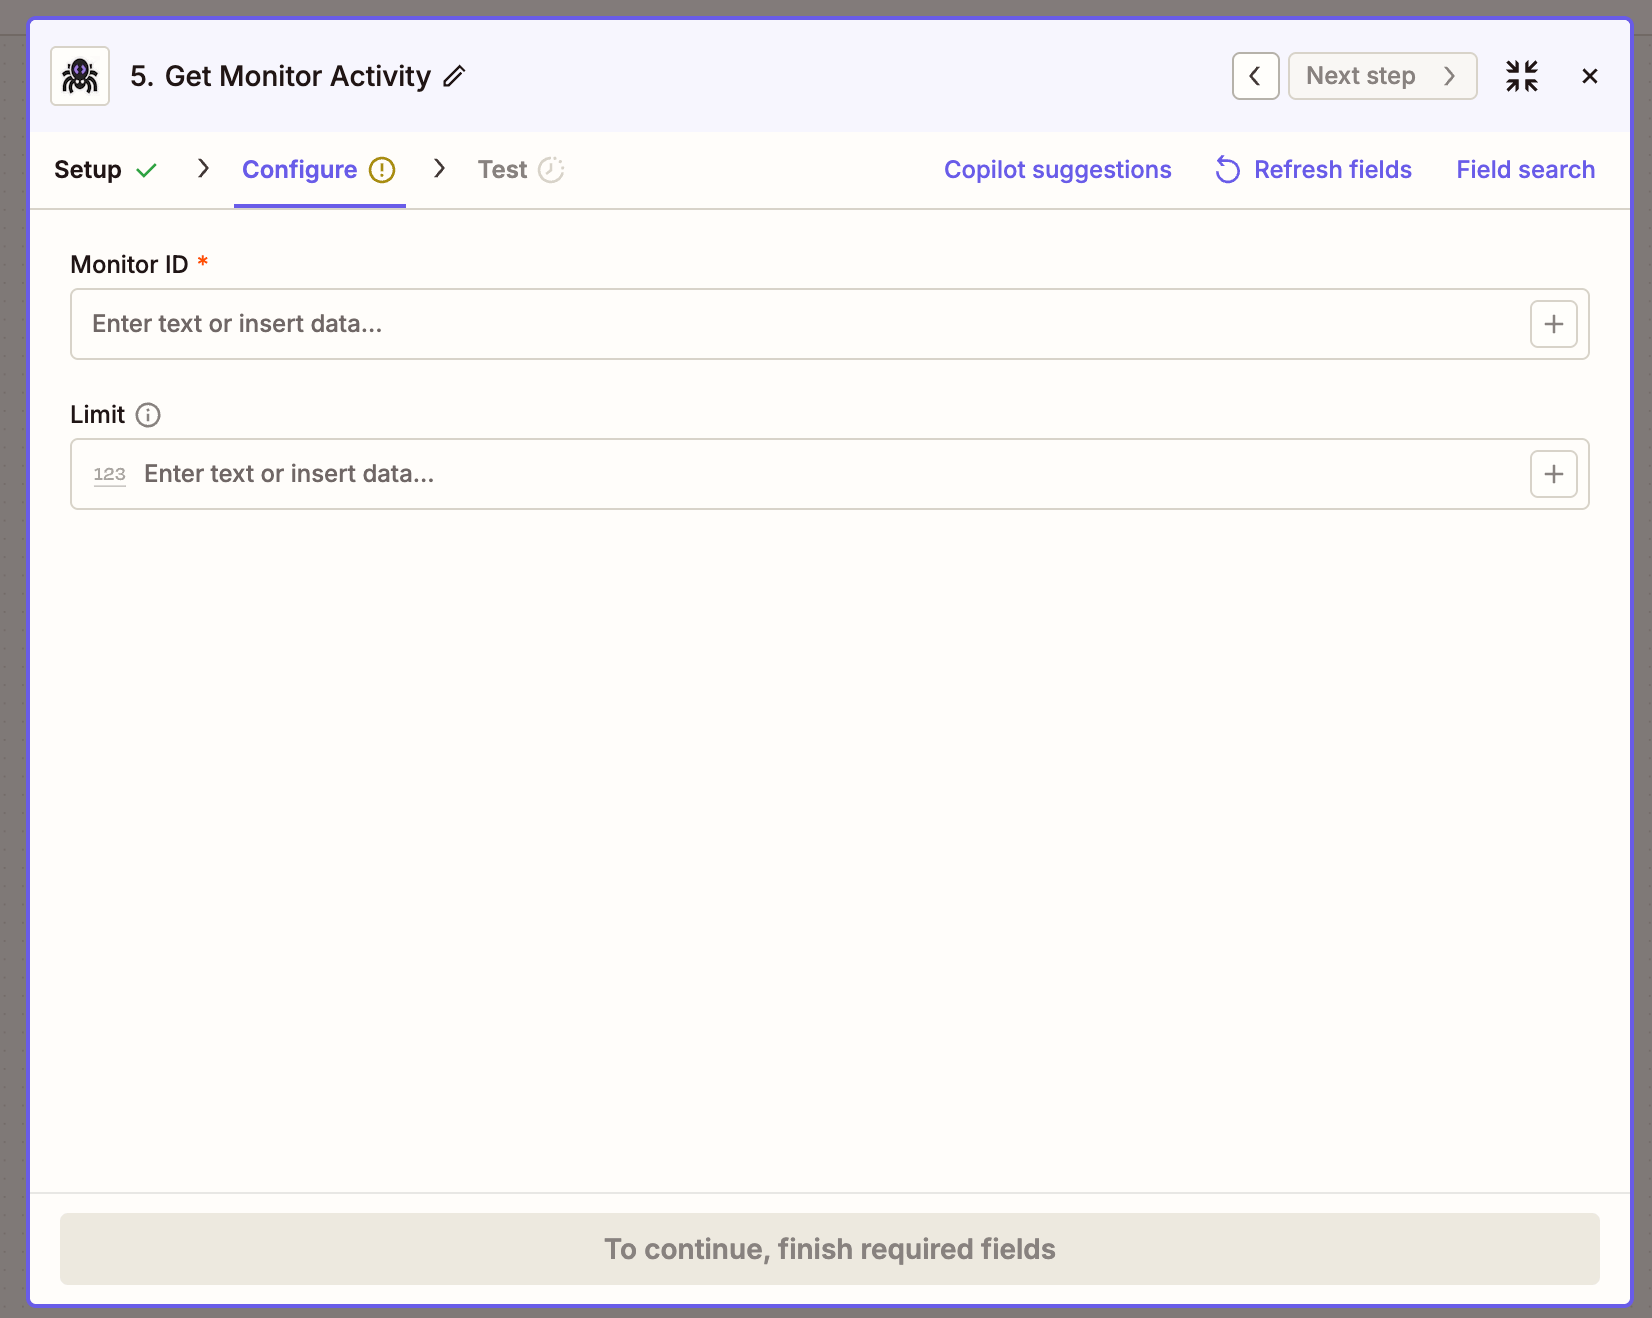1652x1318 pixels.
Task: Click the 123 number type indicator
Action: click(x=110, y=474)
